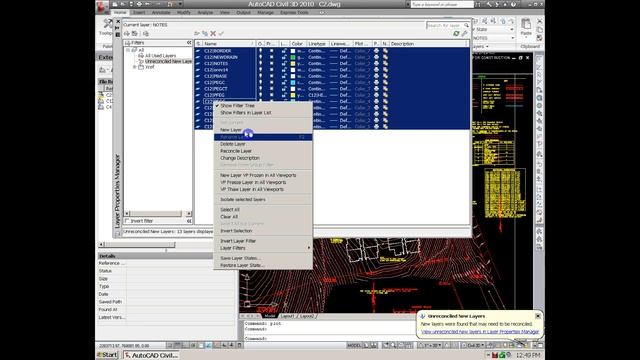Click AutoCAD Civil taskbar button
Screen dimensions: 640x360
pyautogui.click(x=151, y=355)
